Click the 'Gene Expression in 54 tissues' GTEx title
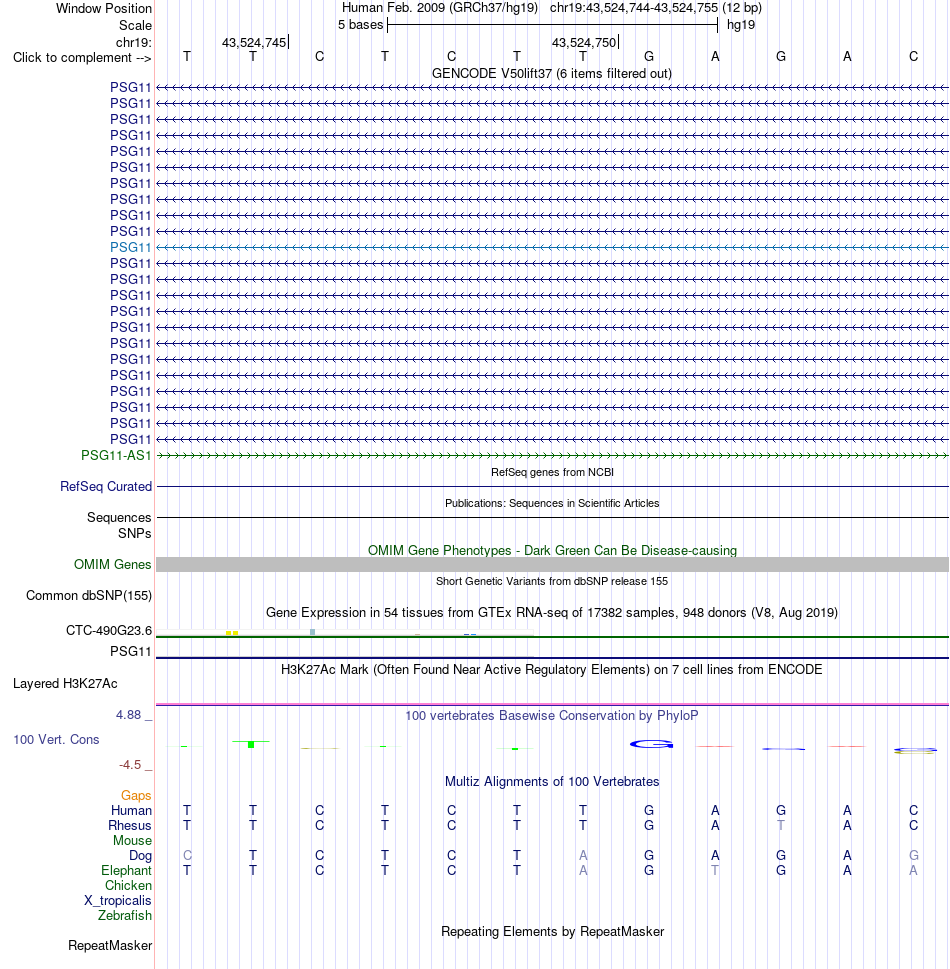Viewport: 950px width, 969px height. (552, 612)
